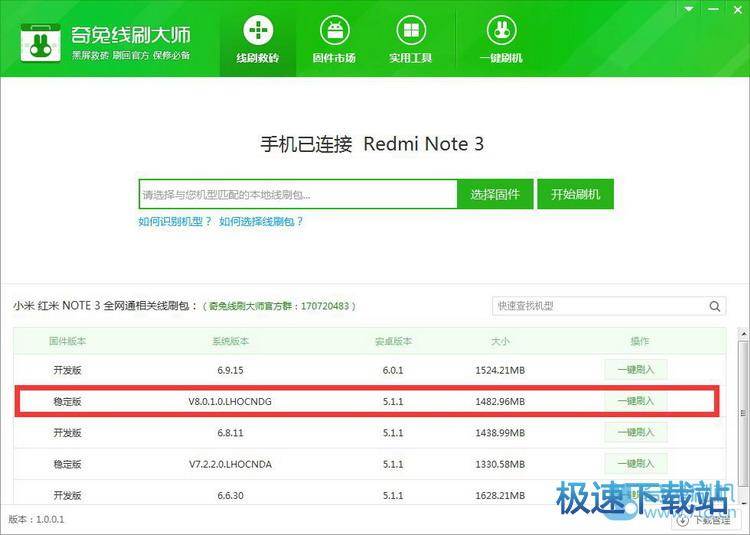750x535 pixels.
Task: Open the 如何识别机型 help link
Action: 175,221
